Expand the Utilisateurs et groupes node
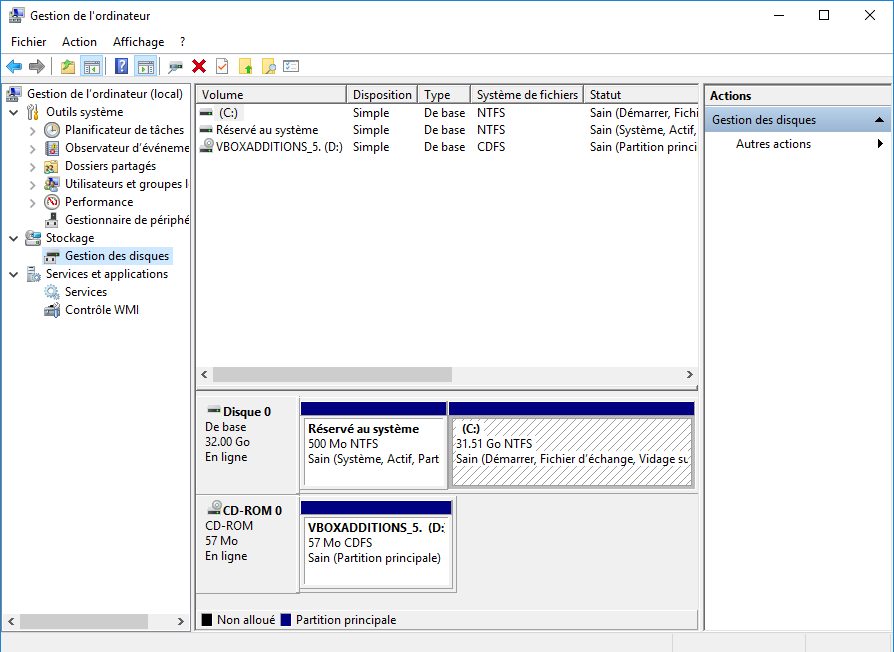The height and width of the screenshot is (652, 894). click(x=32, y=185)
